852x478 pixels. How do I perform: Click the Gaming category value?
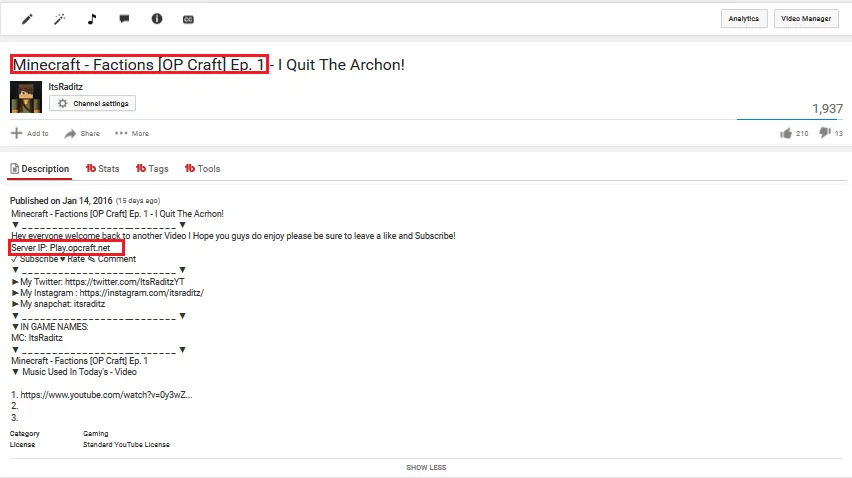[96, 433]
